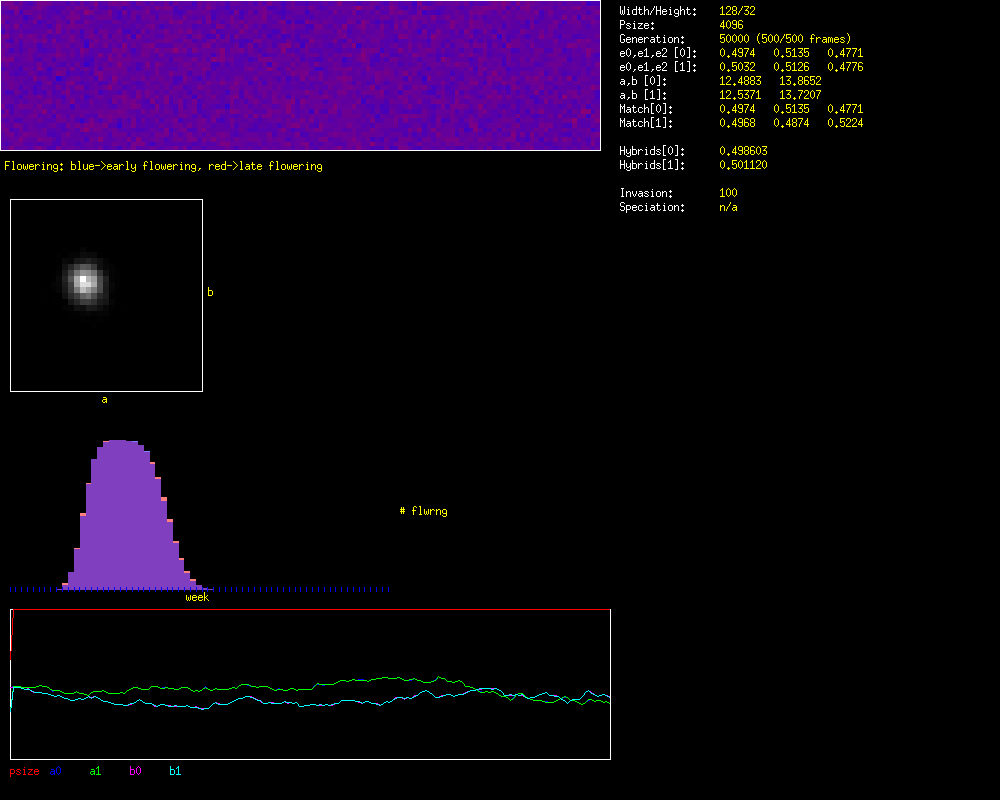1000x800 pixels.
Task: Select the "0.5224" value
Action: pyautogui.click(x=845, y=124)
